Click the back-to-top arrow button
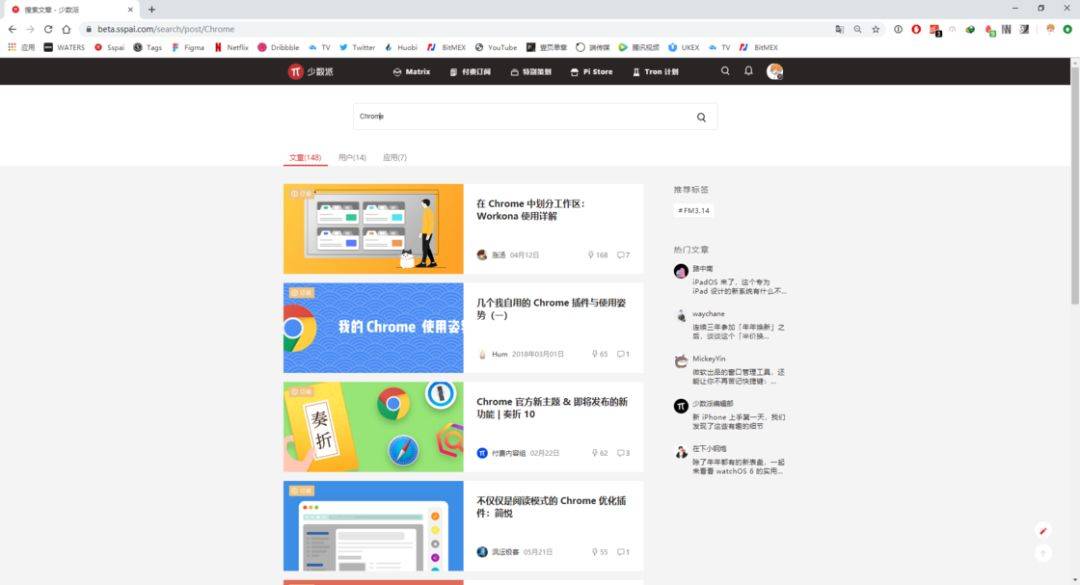The width and height of the screenshot is (1080, 585). coord(1043,553)
